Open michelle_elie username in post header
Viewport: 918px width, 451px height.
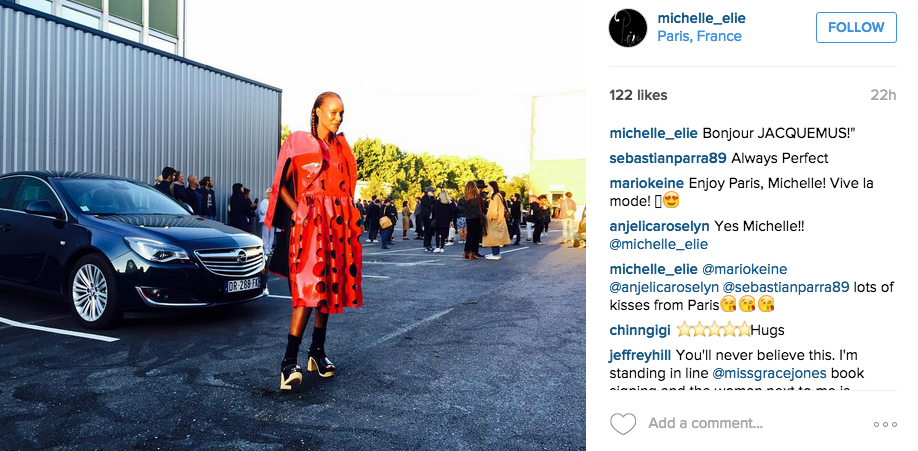[x=701, y=18]
